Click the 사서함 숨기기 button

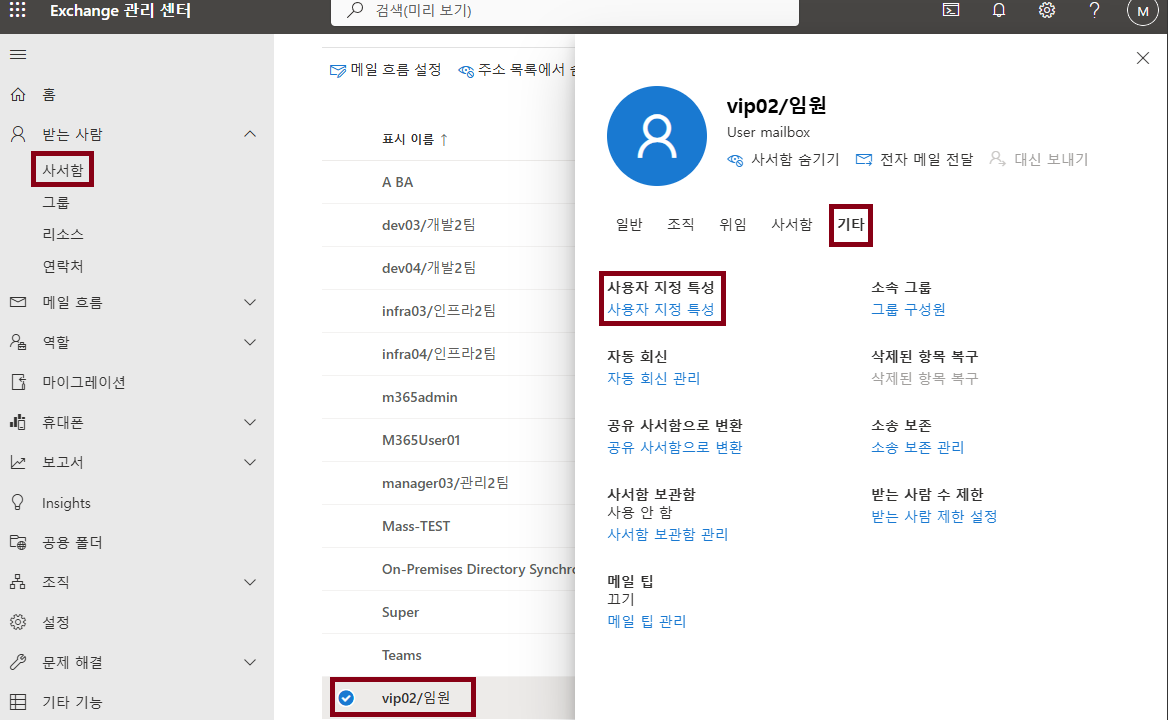point(783,159)
